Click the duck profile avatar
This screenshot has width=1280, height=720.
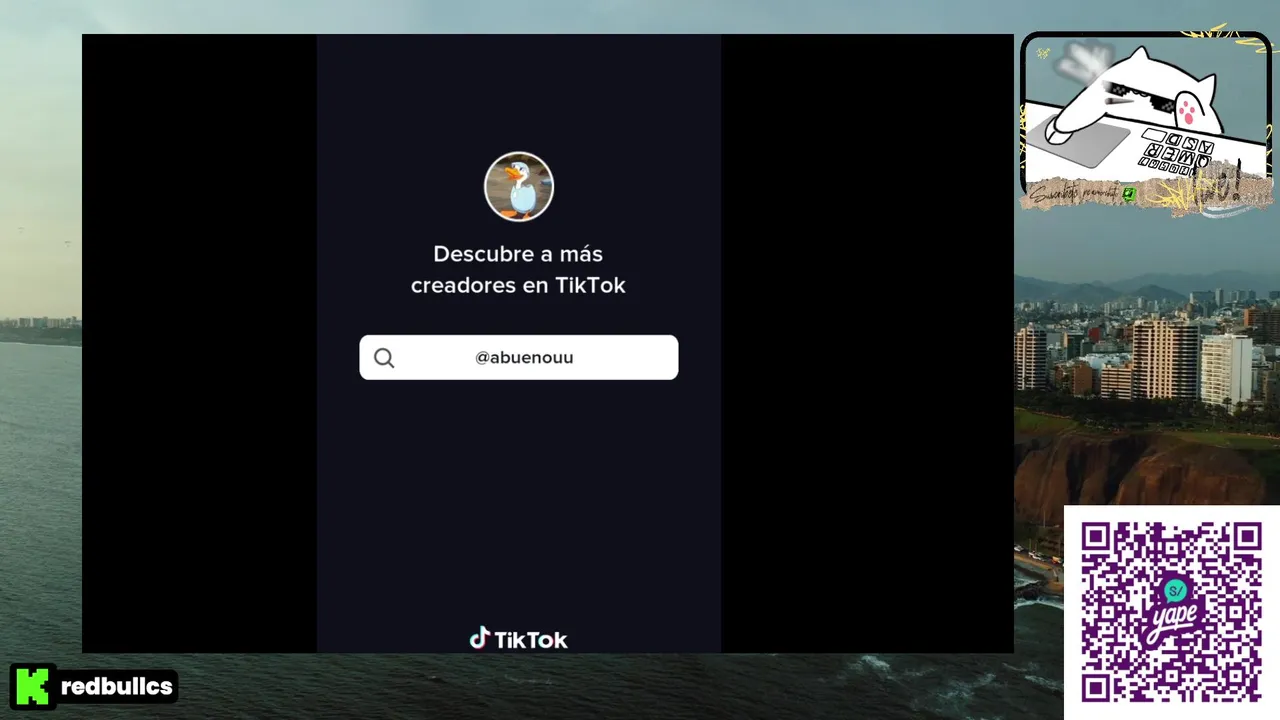point(518,186)
